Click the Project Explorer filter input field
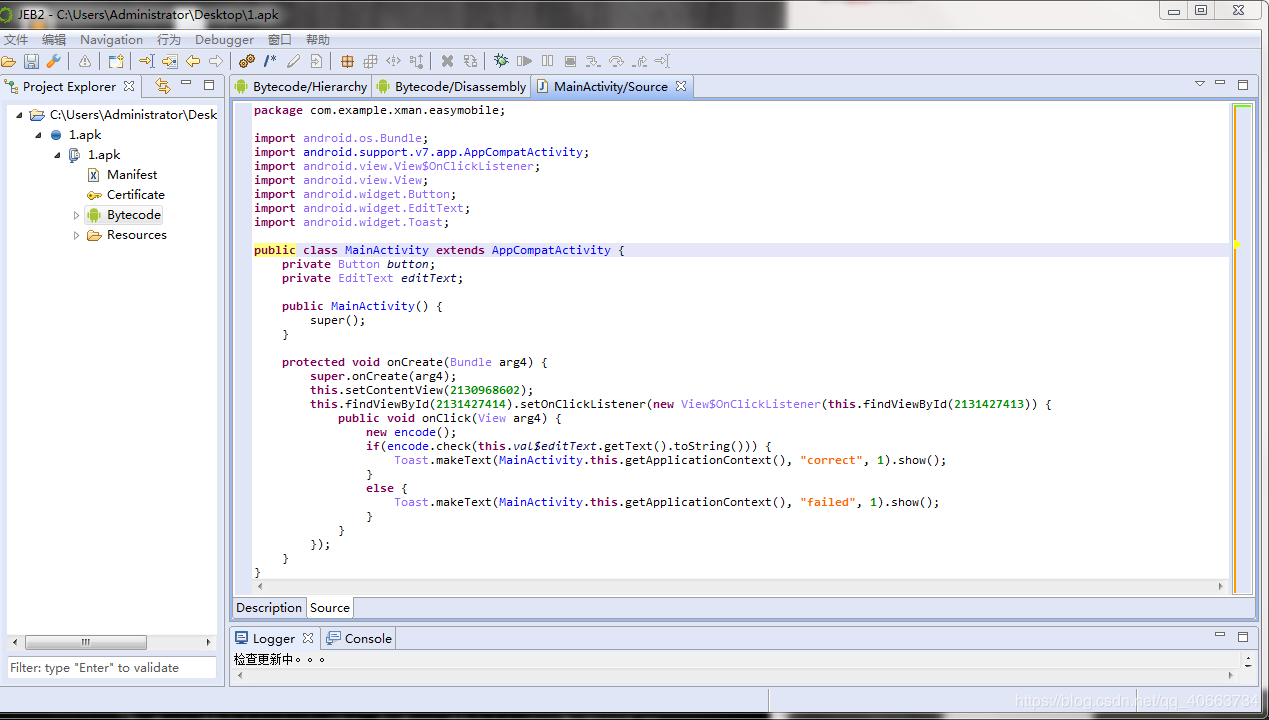The image size is (1269, 720). click(112, 667)
